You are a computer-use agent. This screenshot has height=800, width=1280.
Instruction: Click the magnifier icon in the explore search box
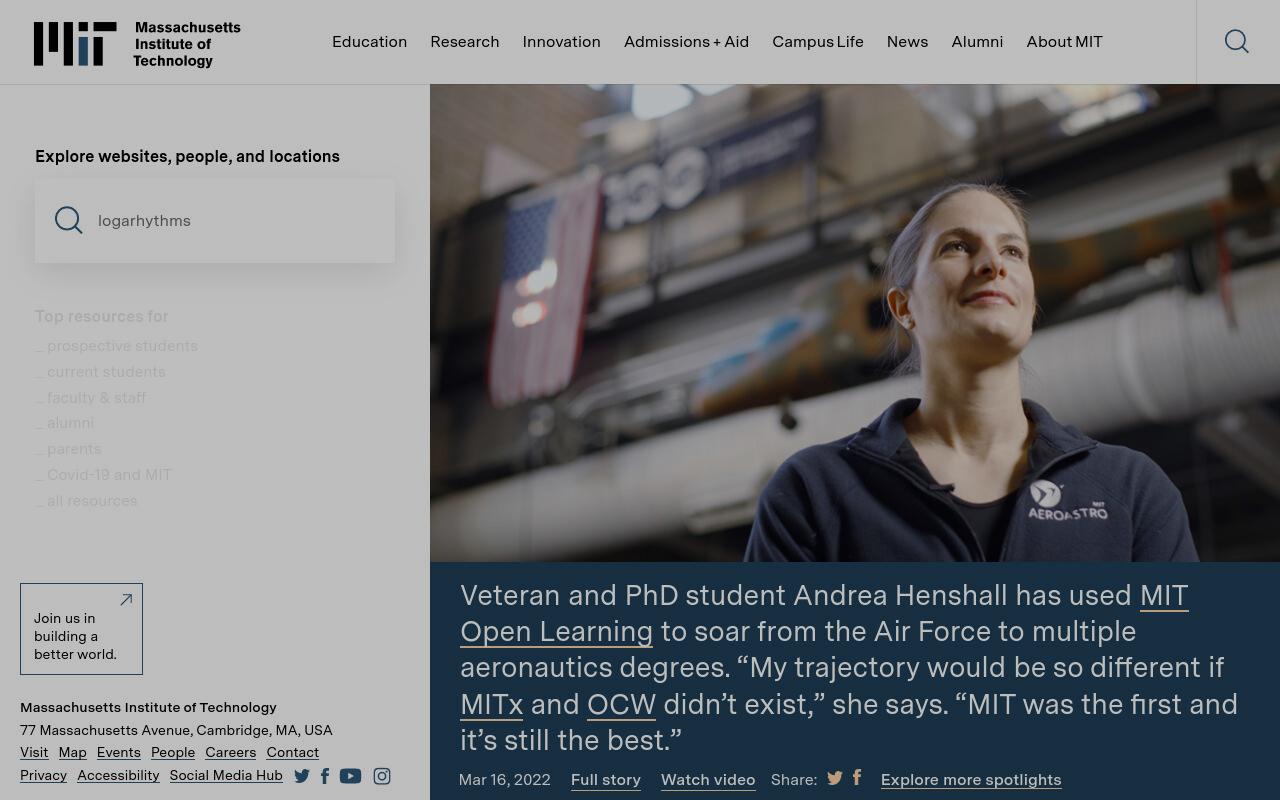[x=69, y=220]
